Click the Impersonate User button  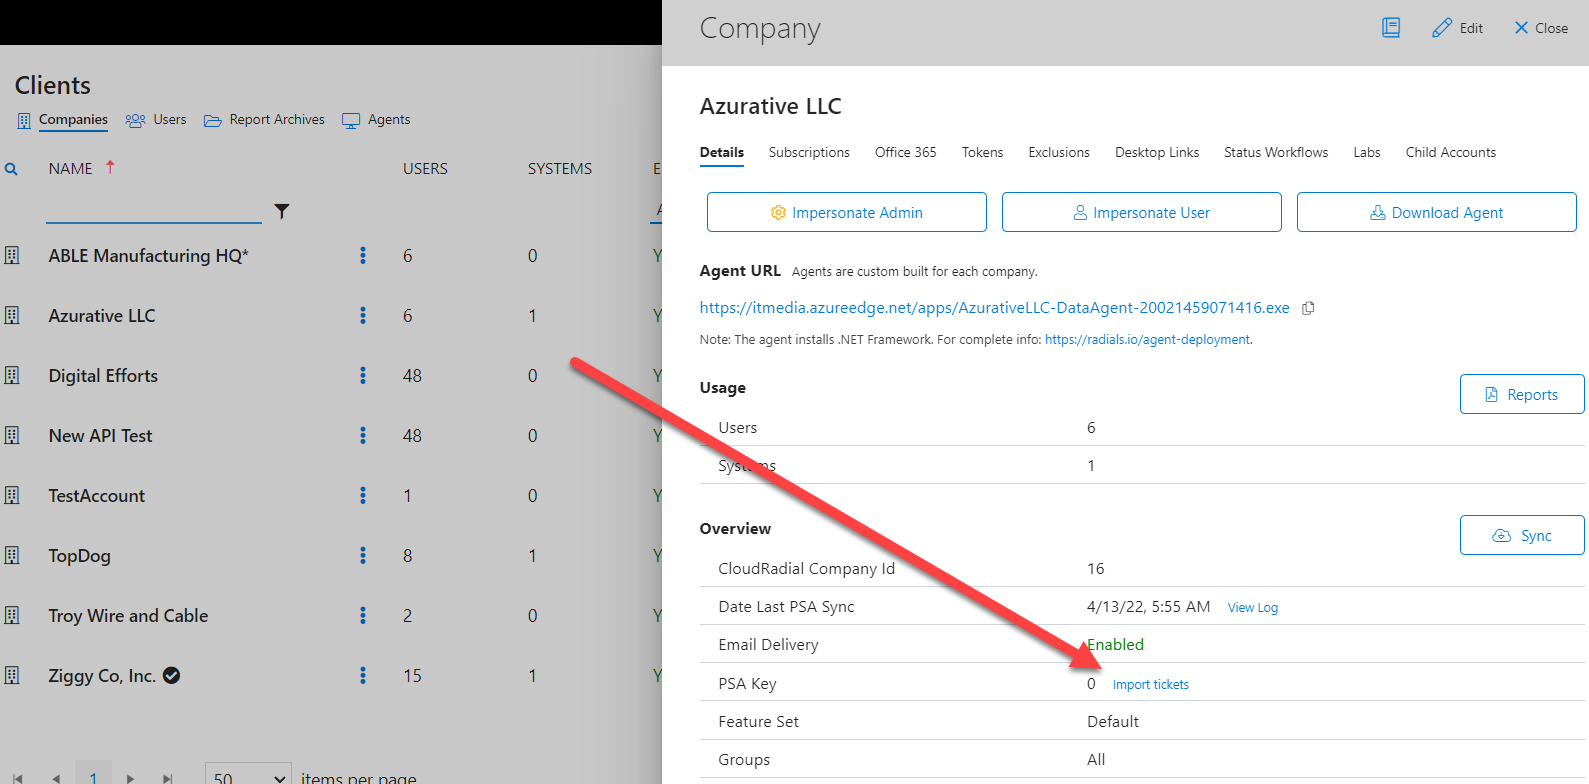click(x=1142, y=212)
